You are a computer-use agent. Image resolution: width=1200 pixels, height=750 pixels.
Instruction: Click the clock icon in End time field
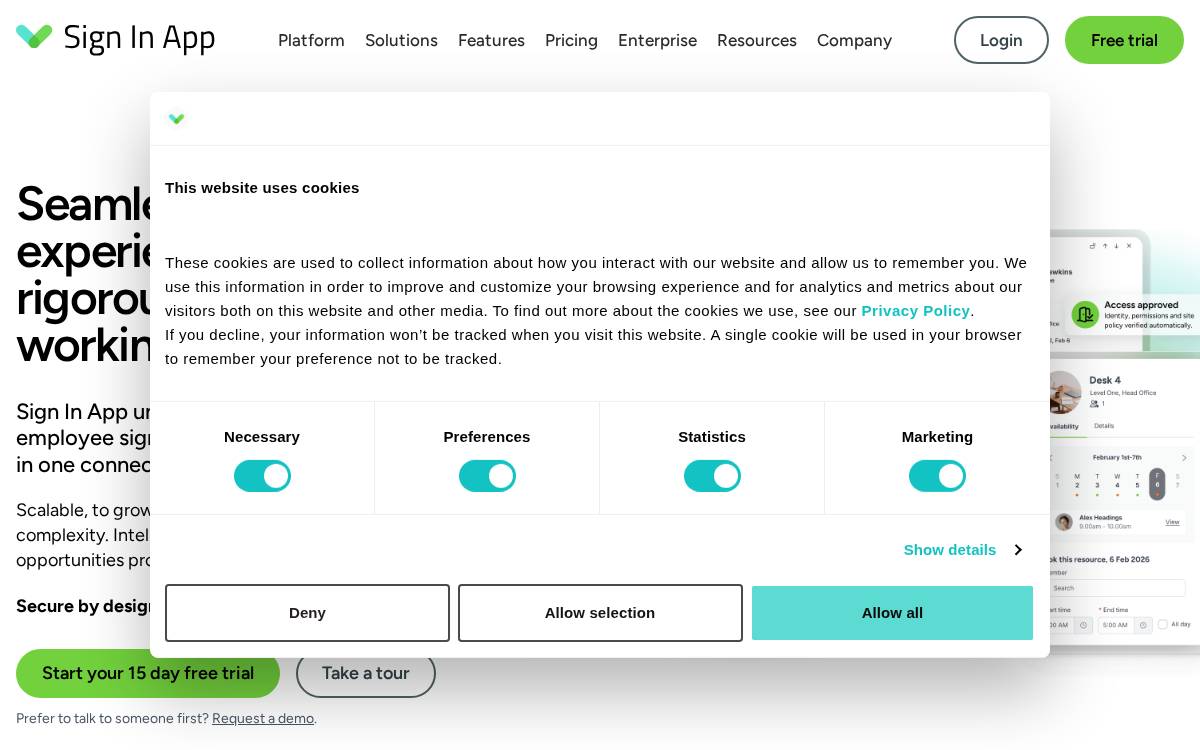[x=1143, y=625]
